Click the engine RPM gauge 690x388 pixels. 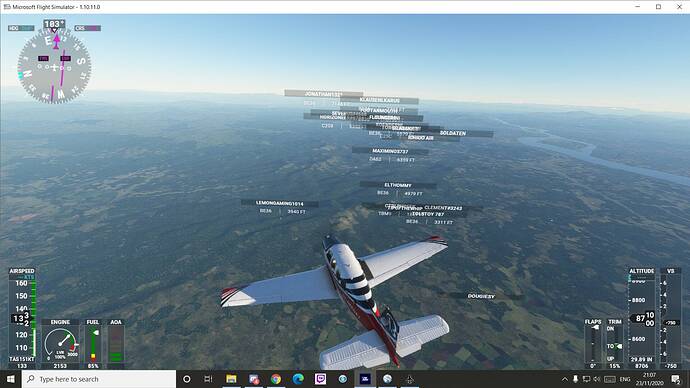60,344
